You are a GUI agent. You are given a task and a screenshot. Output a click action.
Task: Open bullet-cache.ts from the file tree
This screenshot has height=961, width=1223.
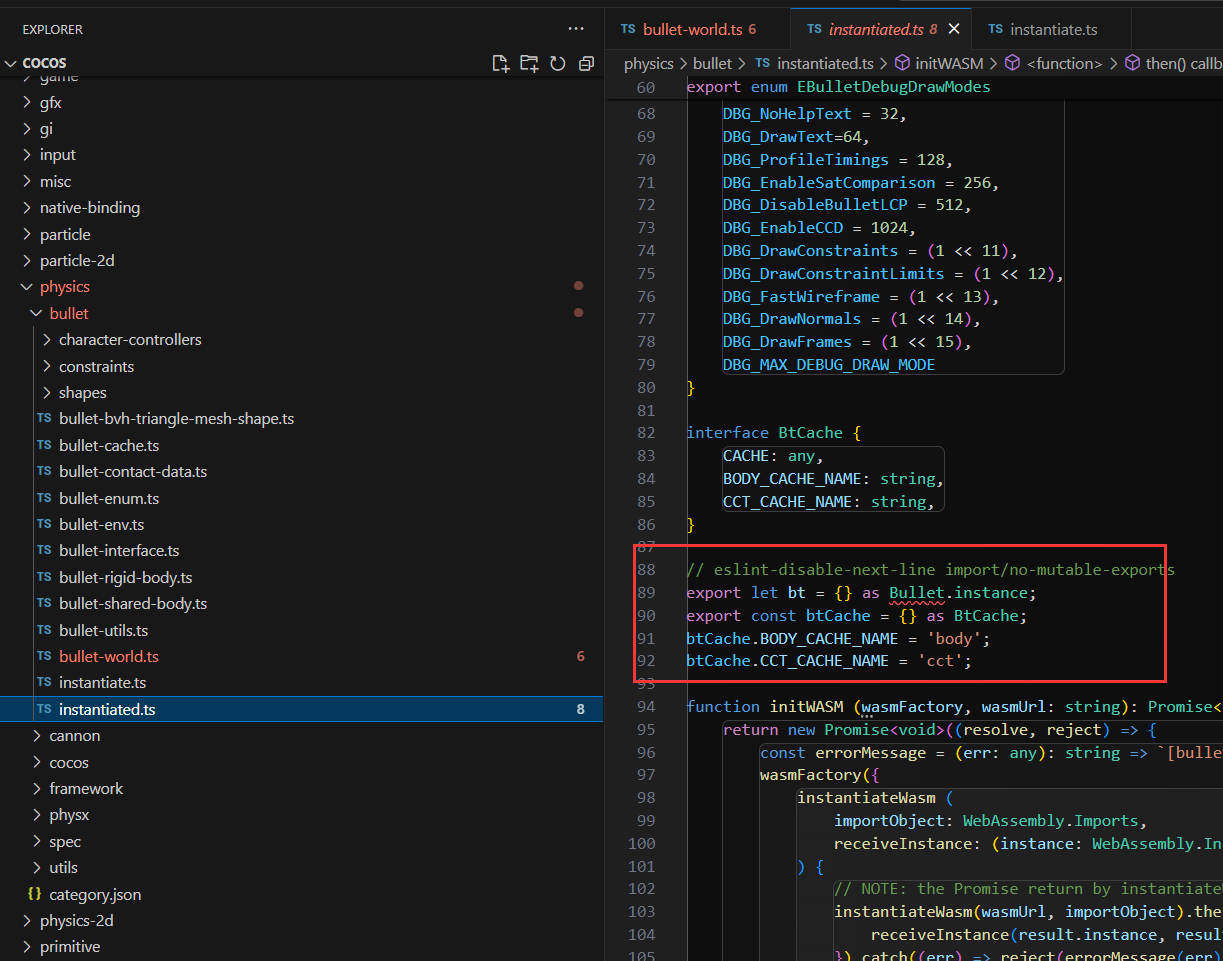[109, 446]
